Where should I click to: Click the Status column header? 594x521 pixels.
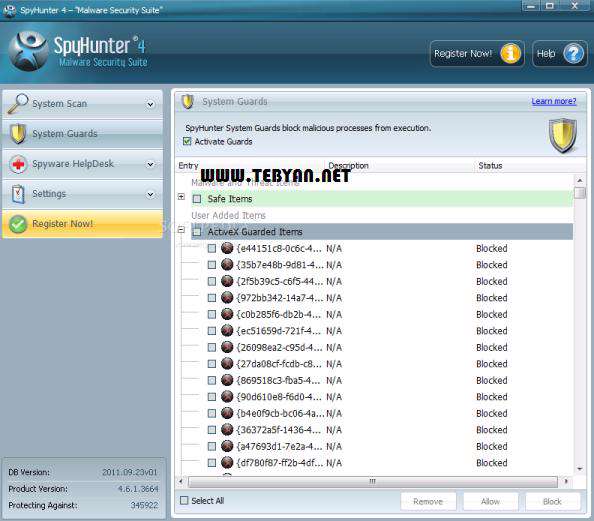coord(490,166)
